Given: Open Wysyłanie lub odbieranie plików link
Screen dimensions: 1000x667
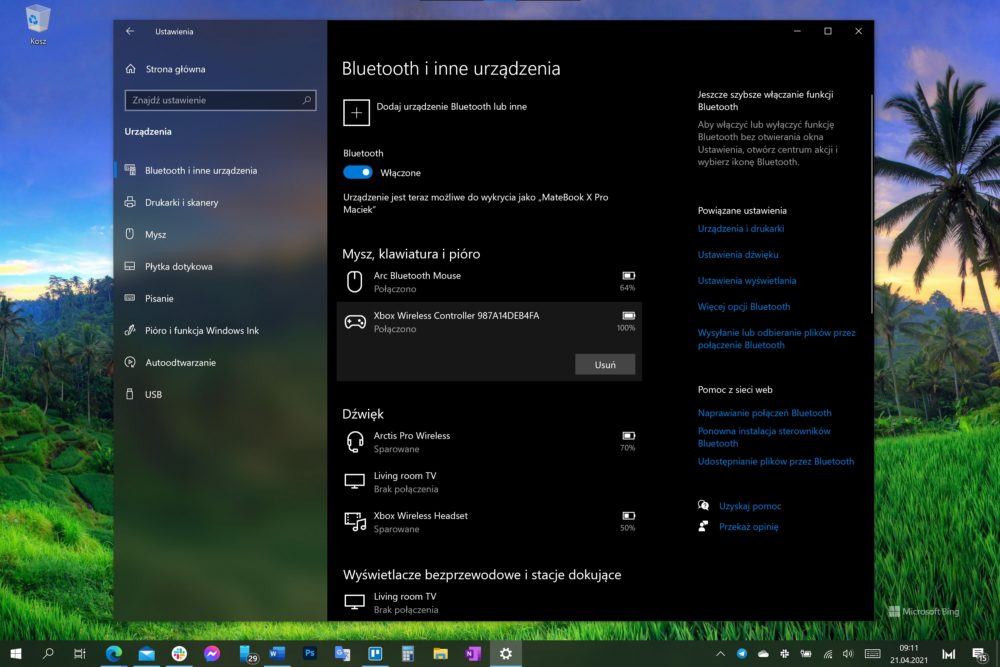Looking at the screenshot, I should (x=776, y=339).
